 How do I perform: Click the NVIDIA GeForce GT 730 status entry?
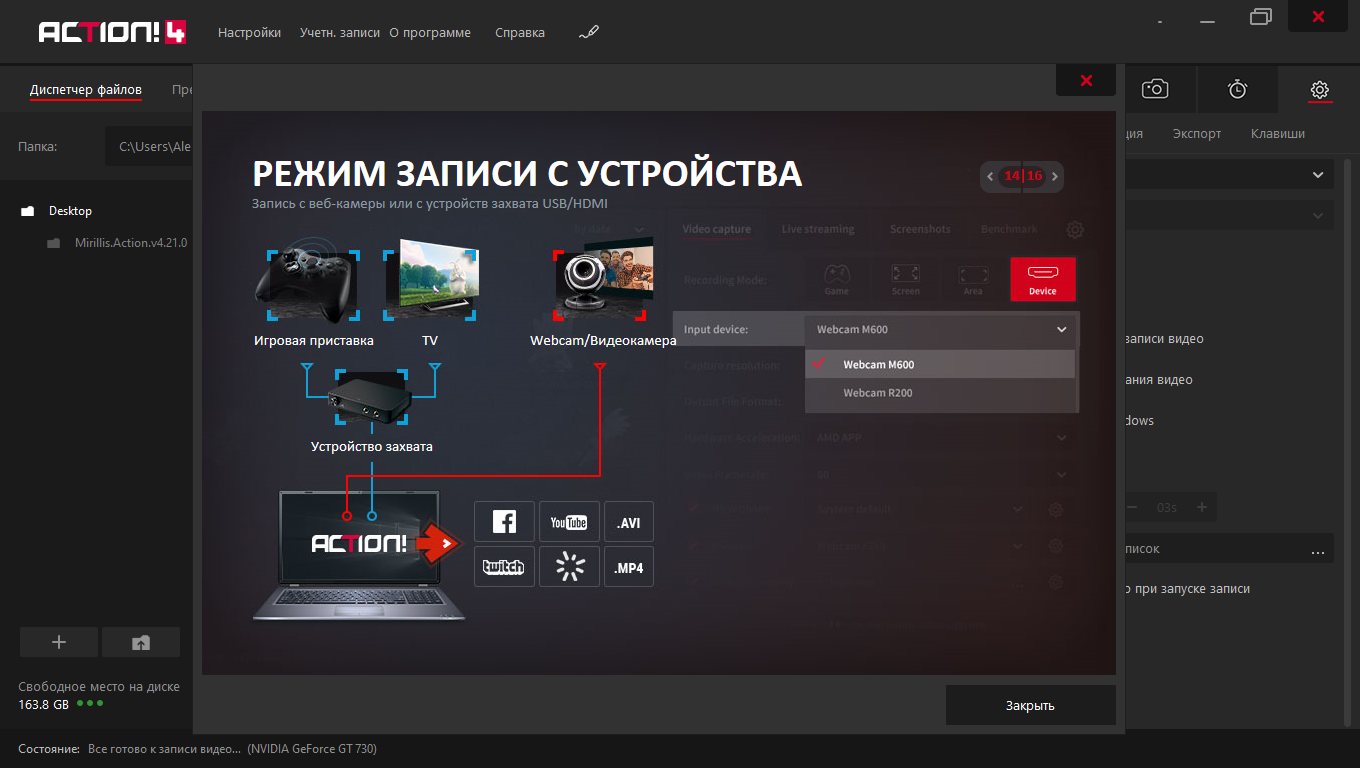[312, 749]
